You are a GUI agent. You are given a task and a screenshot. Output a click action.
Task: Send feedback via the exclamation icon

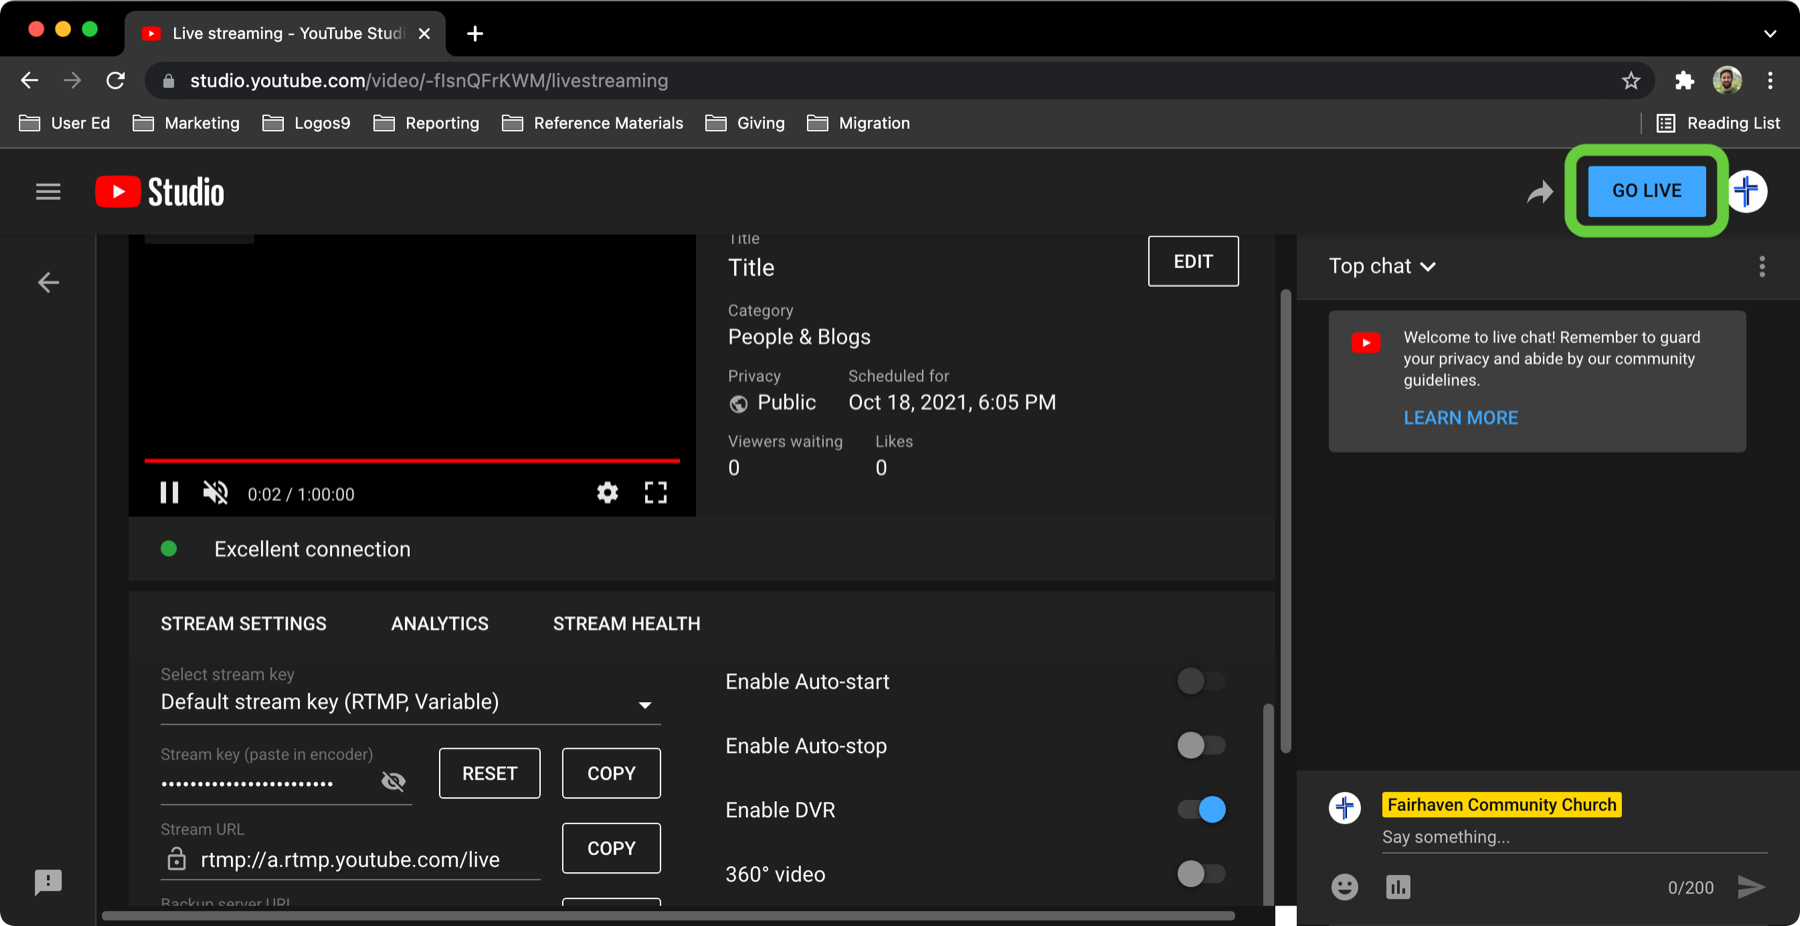point(48,882)
